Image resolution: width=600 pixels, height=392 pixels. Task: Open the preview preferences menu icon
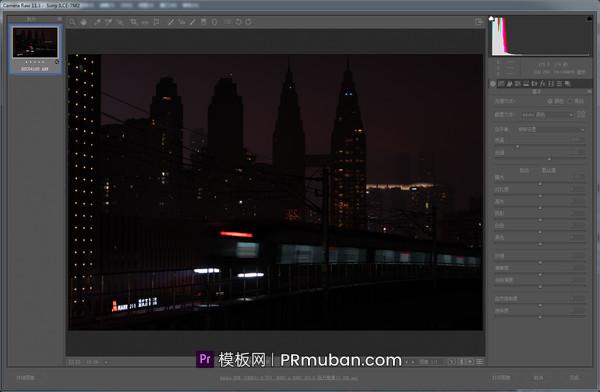pyautogui.click(x=479, y=362)
